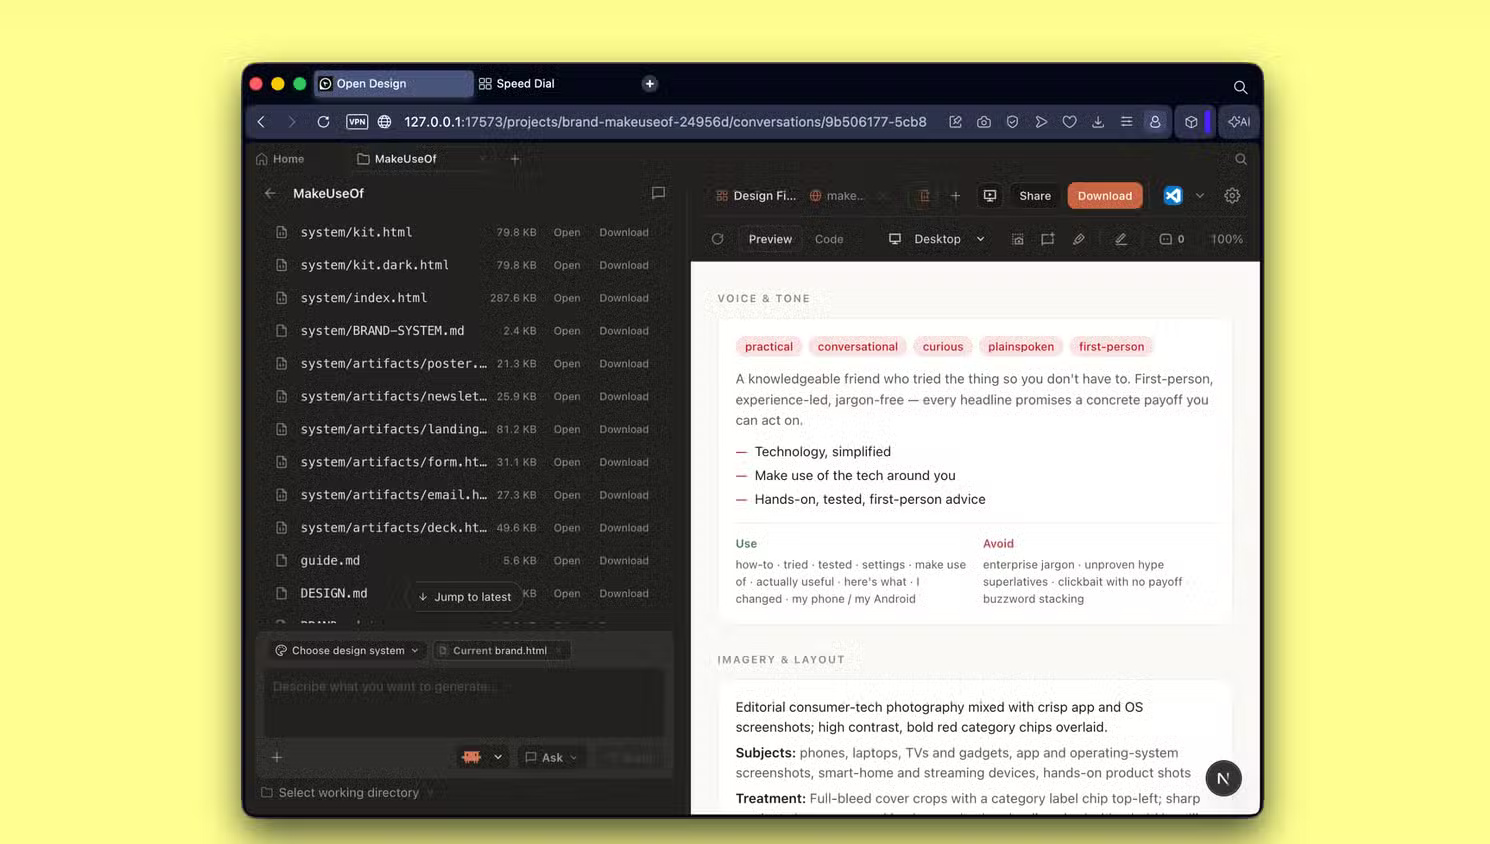Viewport: 1490px width, 844px height.
Task: Click the Jump to latest button
Action: point(465,597)
